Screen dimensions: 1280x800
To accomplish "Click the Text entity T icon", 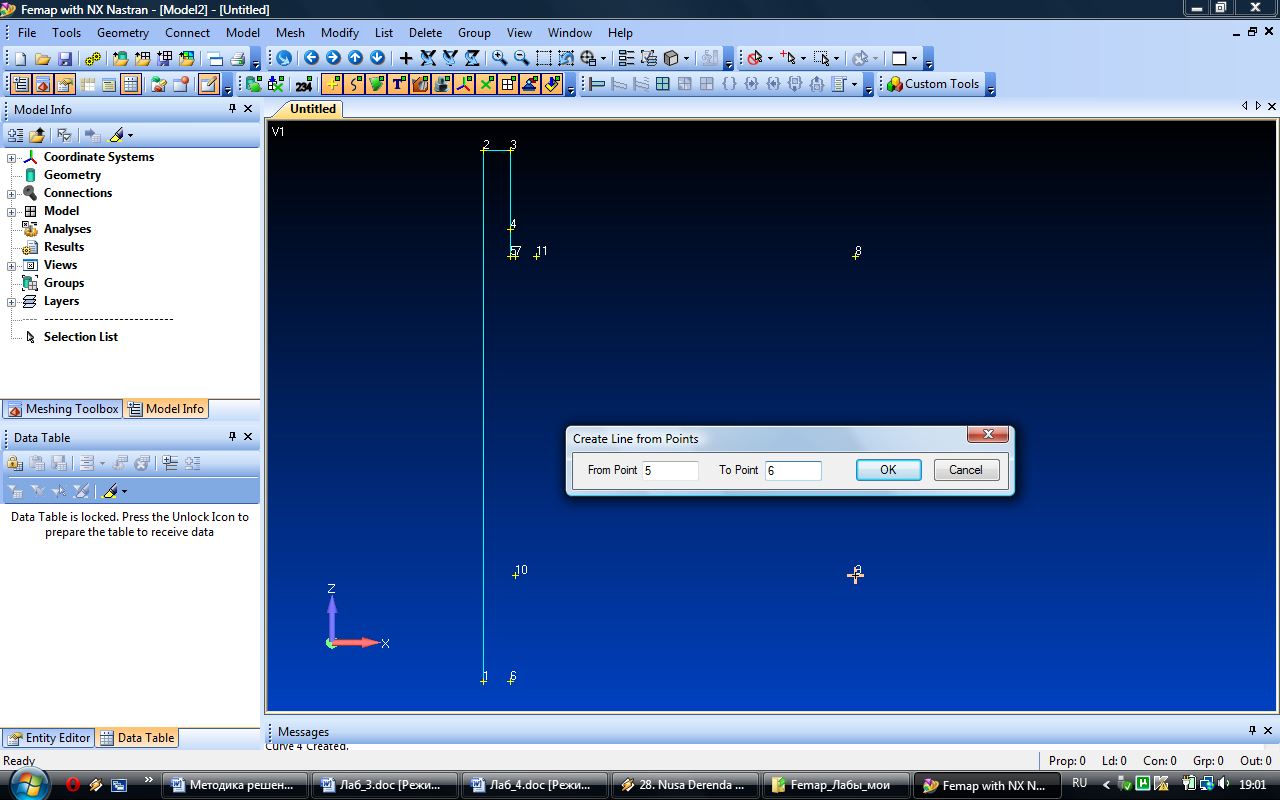I will (398, 85).
